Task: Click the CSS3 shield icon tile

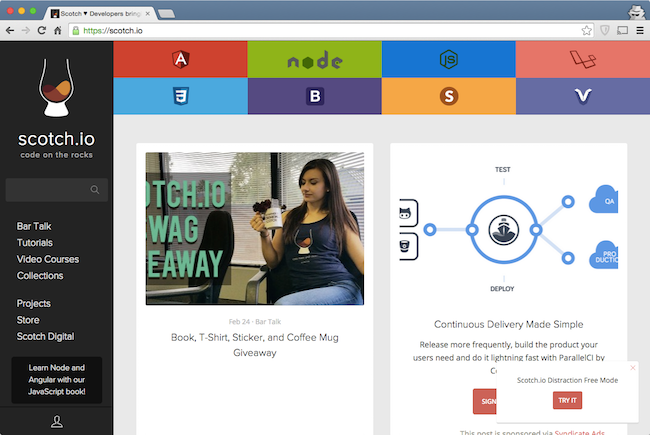Action: click(181, 96)
